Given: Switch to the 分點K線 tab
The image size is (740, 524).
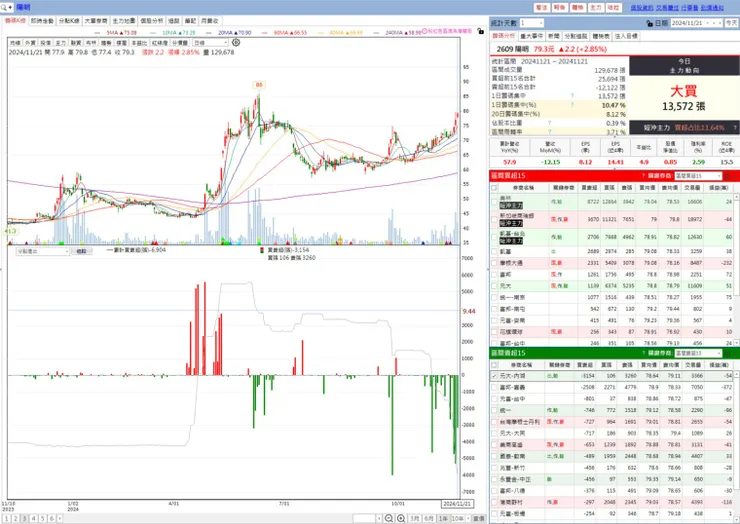Looking at the screenshot, I should point(69,21).
